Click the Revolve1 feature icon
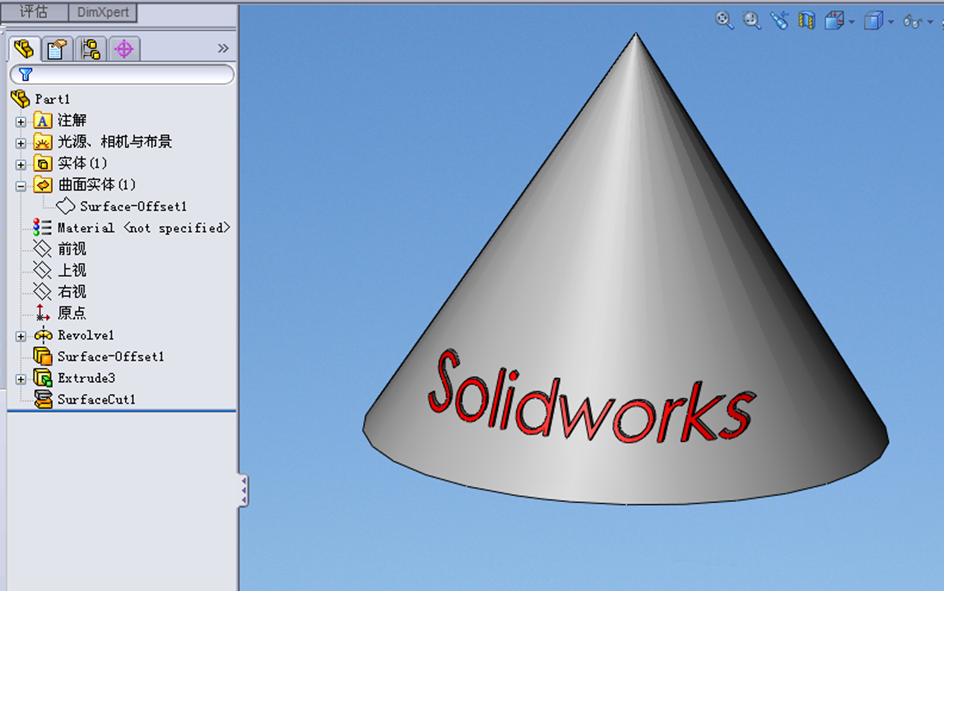This screenshot has height=720, width=960. click(x=42, y=335)
